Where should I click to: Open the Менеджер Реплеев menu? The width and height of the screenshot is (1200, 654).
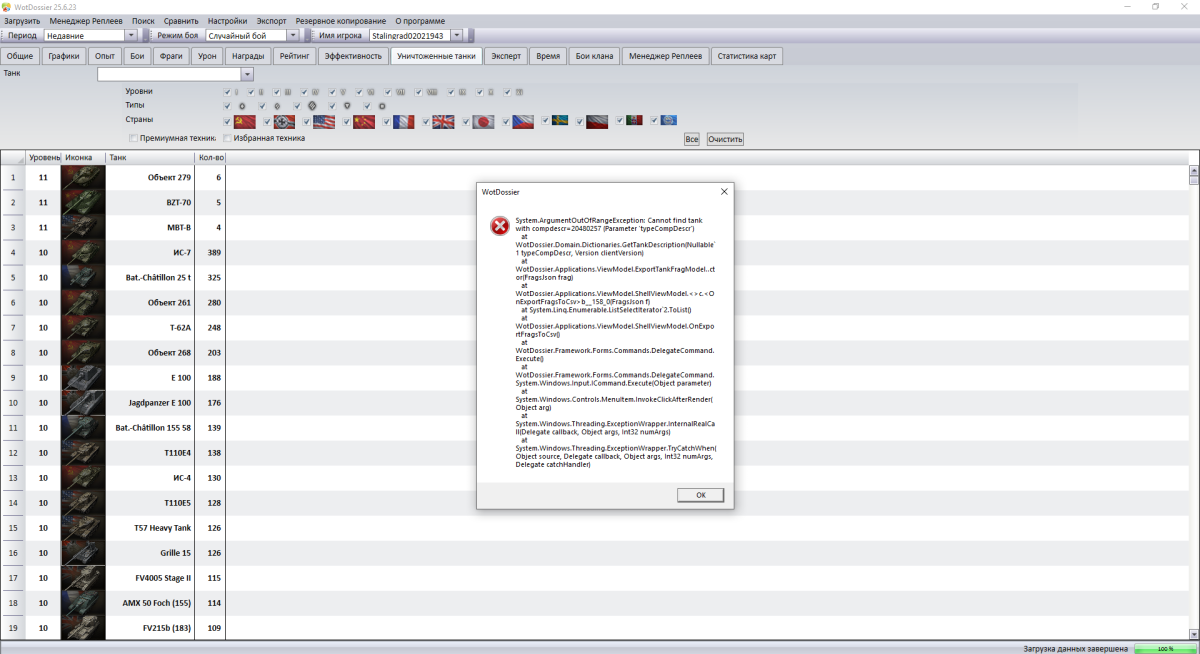86,20
